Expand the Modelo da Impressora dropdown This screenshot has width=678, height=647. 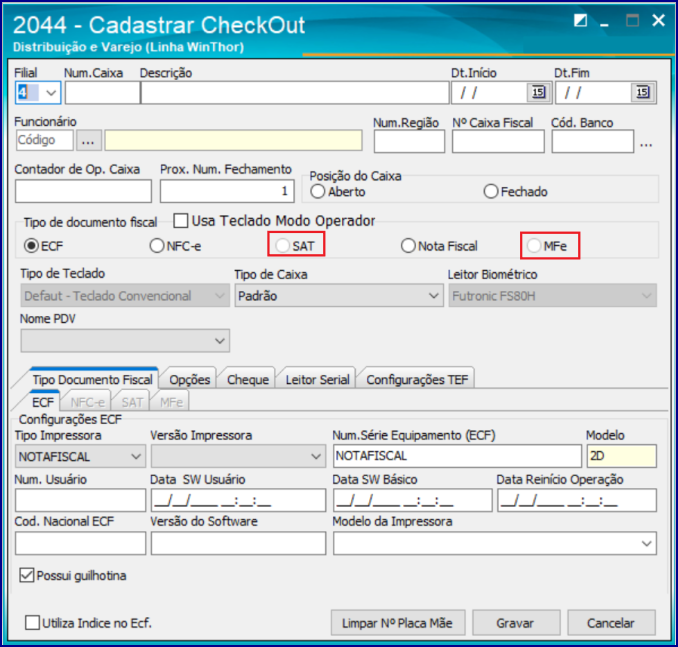click(646, 544)
